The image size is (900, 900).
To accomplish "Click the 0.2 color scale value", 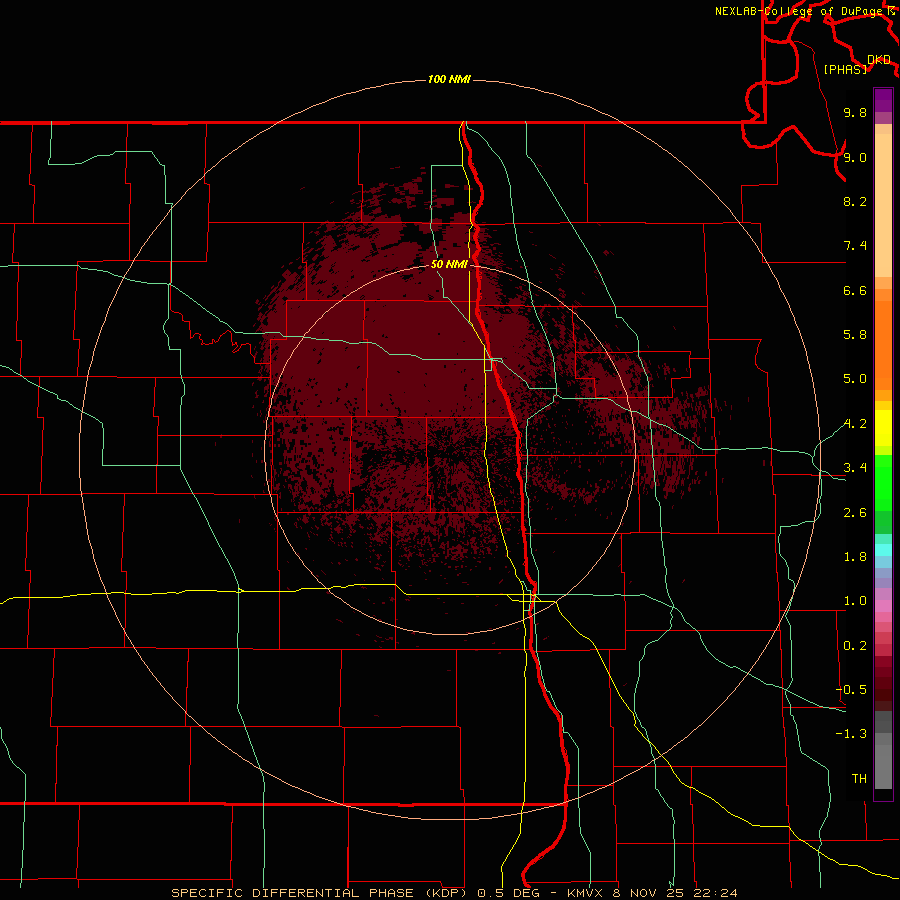I will 855,646.
